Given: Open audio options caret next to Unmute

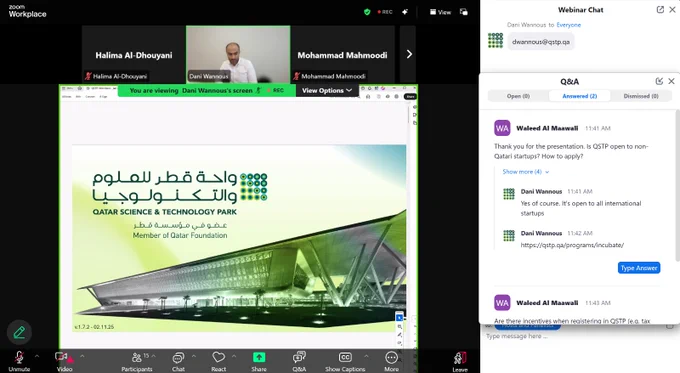Looking at the screenshot, I should [x=37, y=357].
